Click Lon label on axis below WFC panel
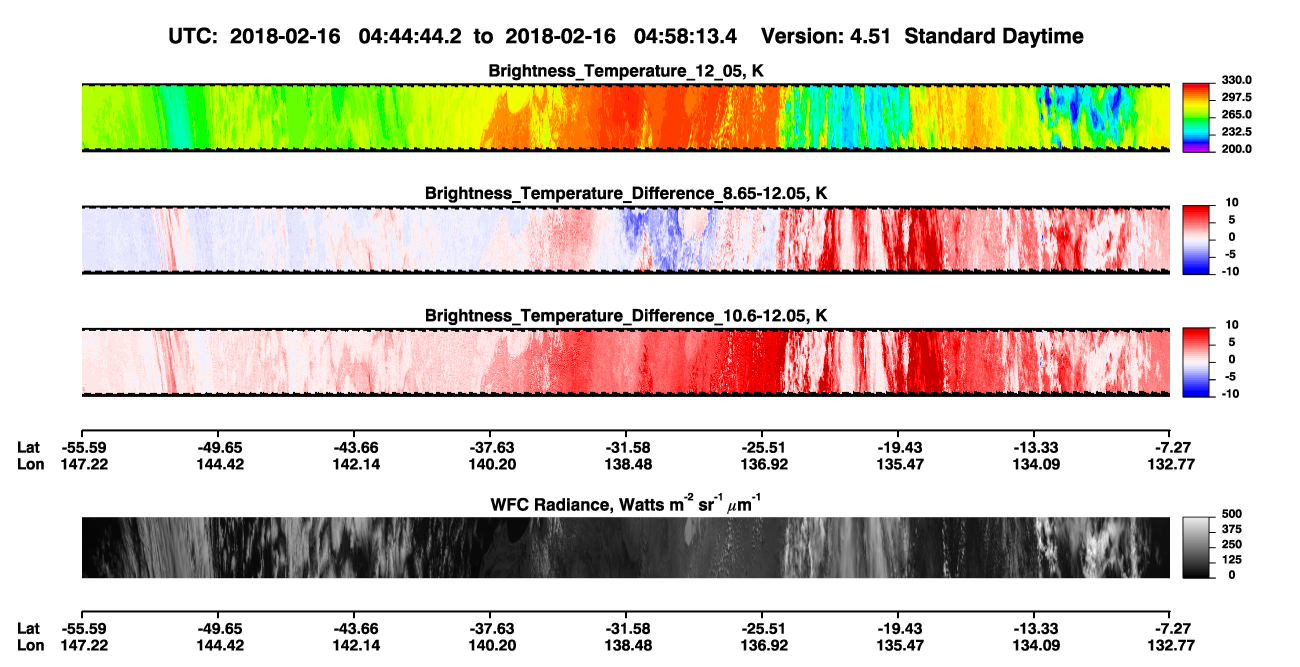The image size is (1300, 667). 31,645
